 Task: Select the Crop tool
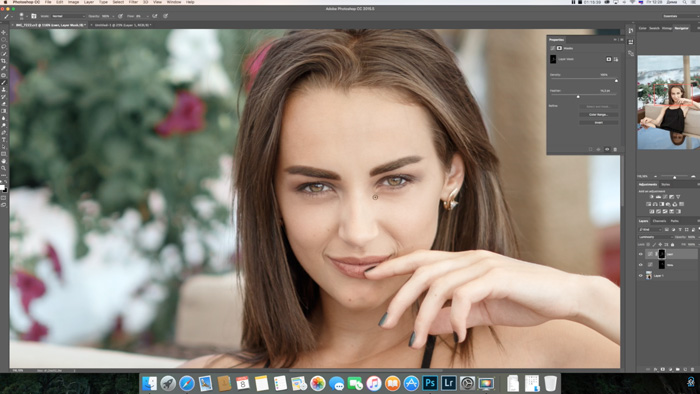pos(4,61)
